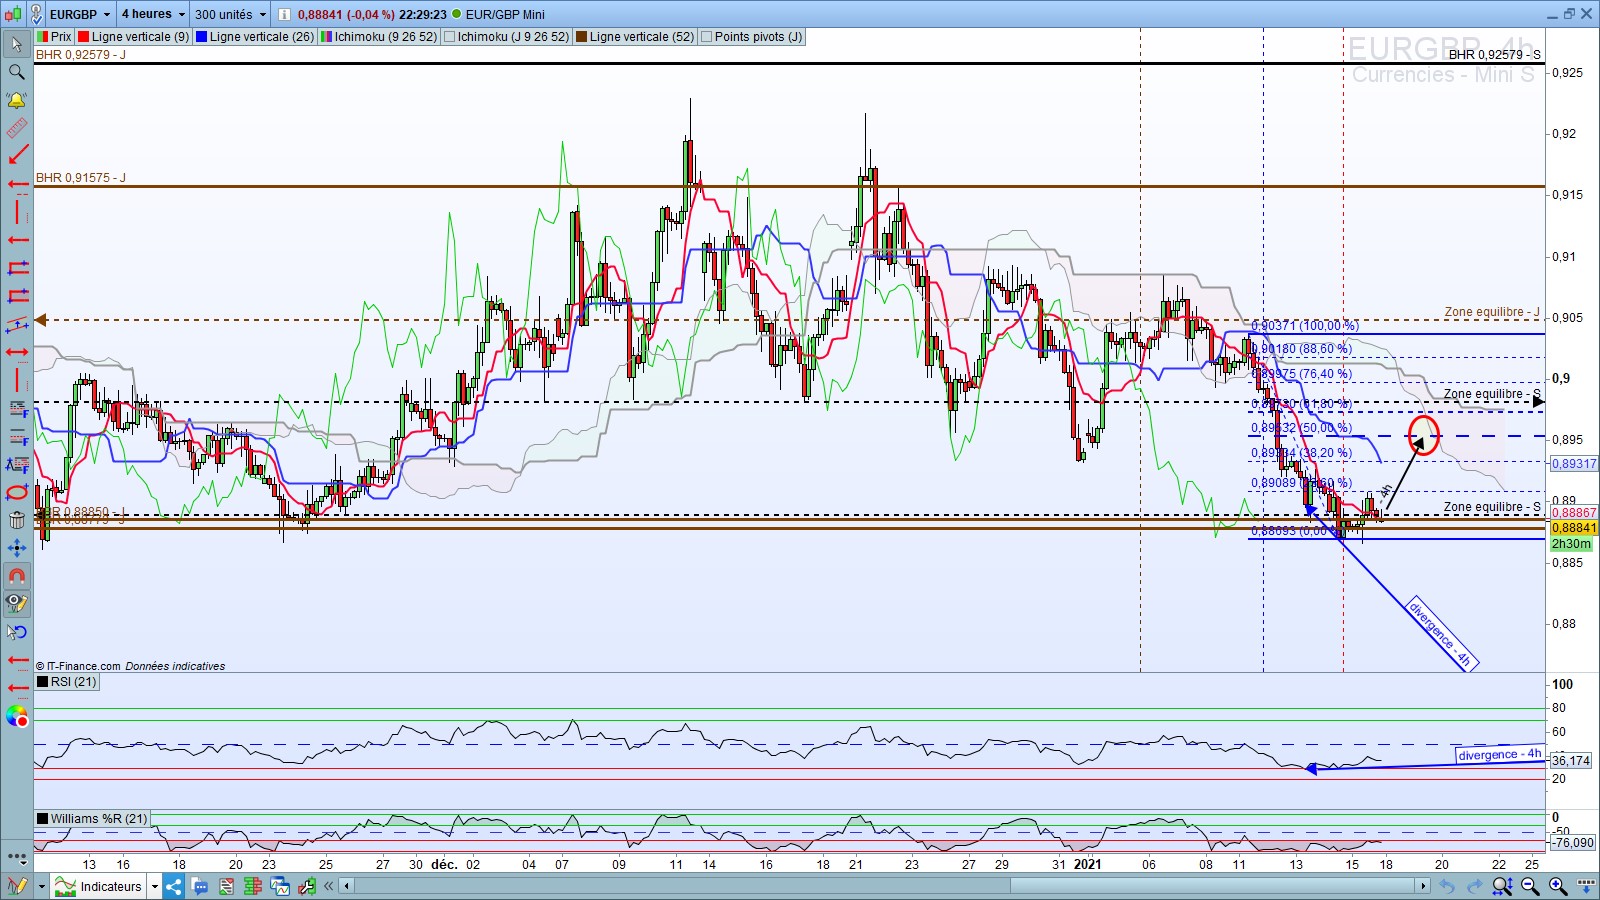The image size is (1600, 900).
Task: Click the blue divergence - 4h RSI label
Action: [x=1500, y=755]
